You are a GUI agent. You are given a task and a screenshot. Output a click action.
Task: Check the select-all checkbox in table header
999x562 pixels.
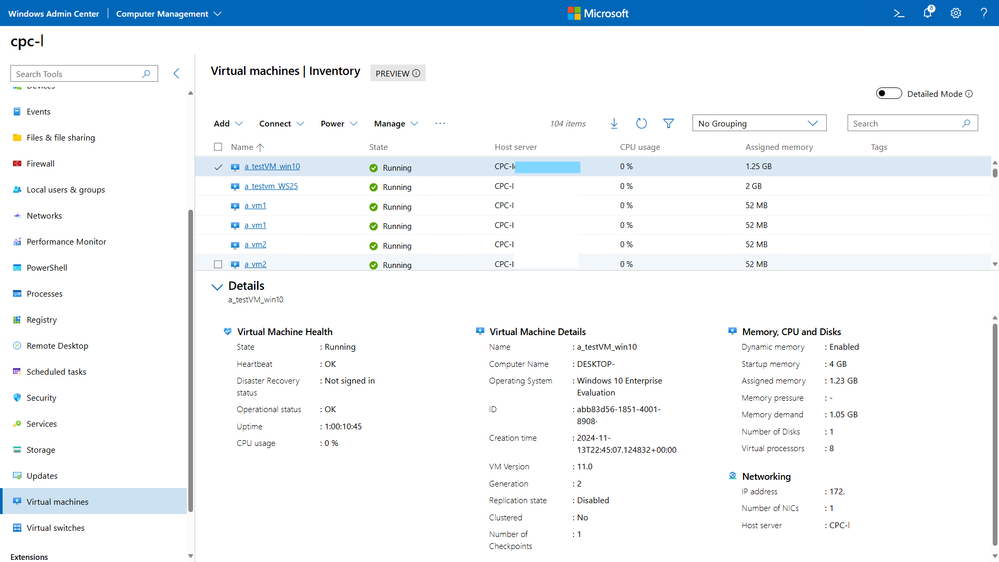coord(219,147)
